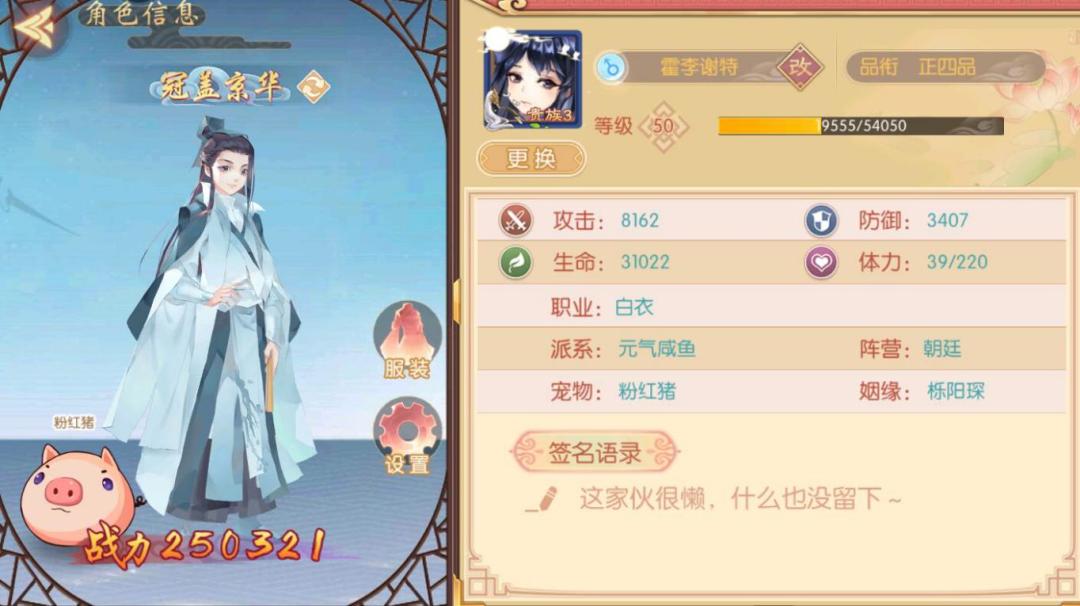Click the crossed swords attack icon

516,220
